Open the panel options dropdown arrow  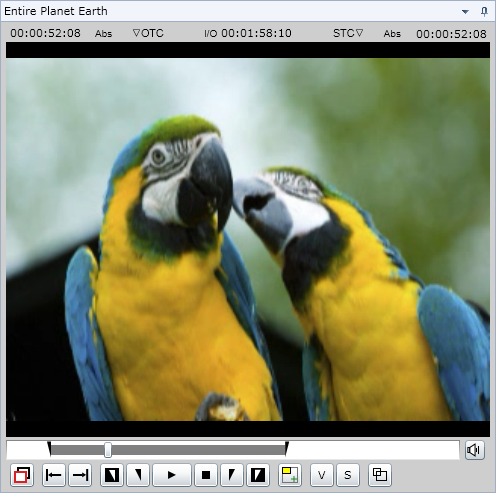tap(465, 12)
